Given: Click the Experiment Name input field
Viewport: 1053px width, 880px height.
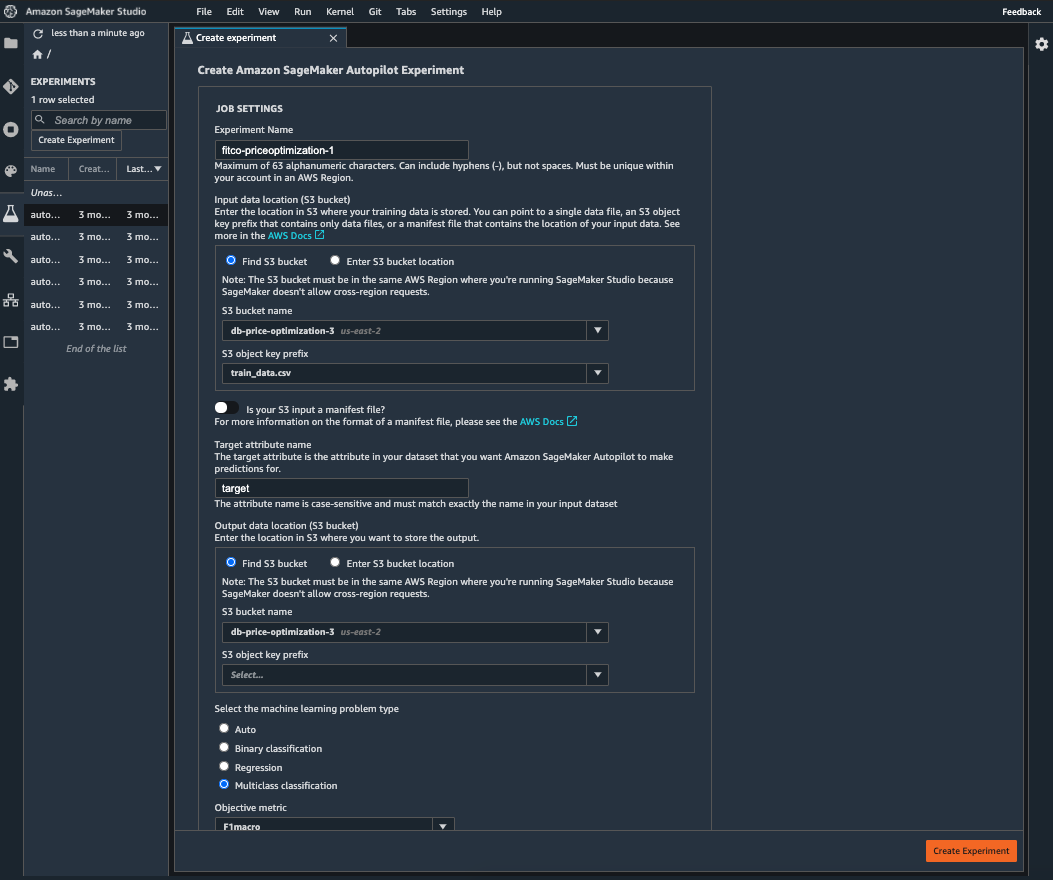Looking at the screenshot, I should (x=341, y=150).
